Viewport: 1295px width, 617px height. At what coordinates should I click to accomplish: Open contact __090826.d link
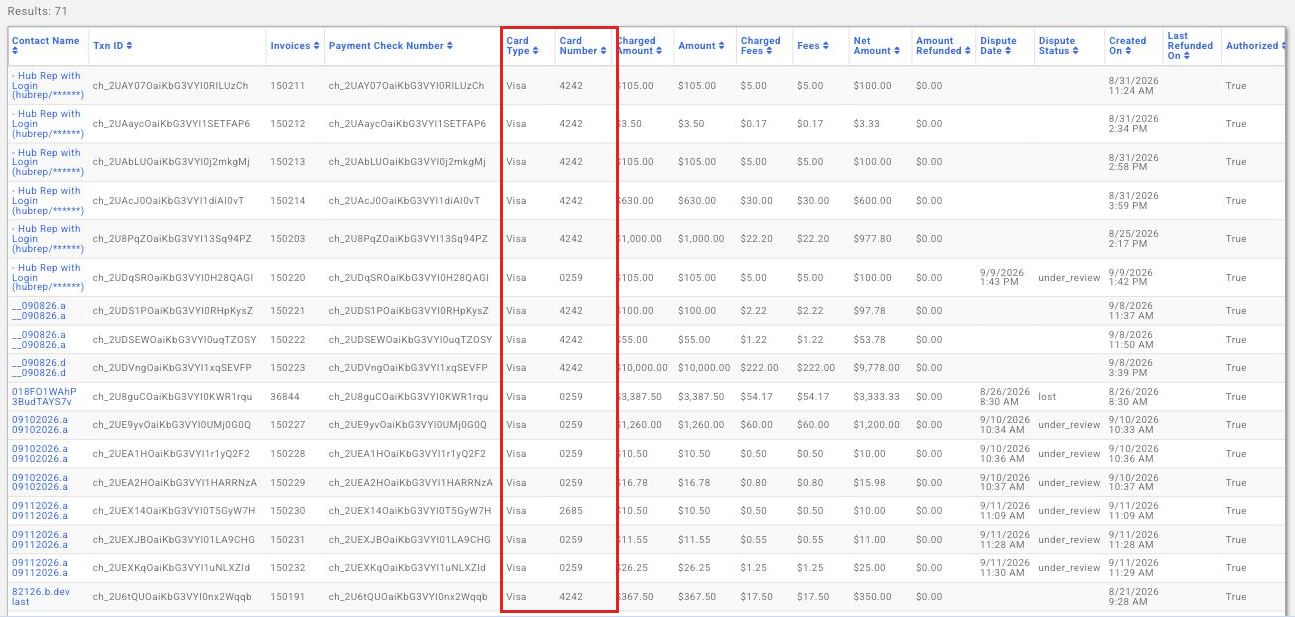point(38,368)
